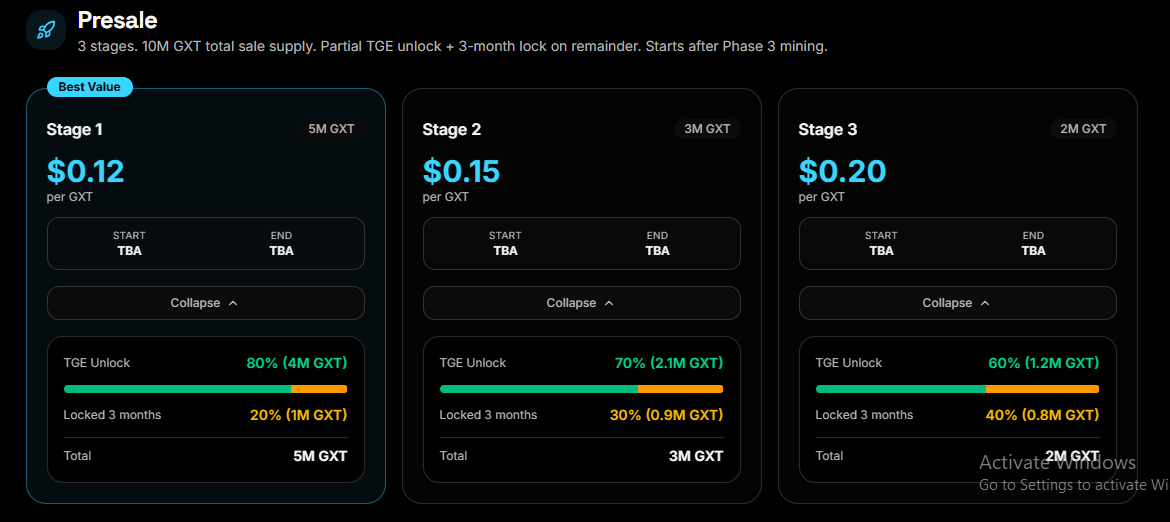The image size is (1170, 522).
Task: Click the rocket Presale icon
Action: tap(46, 30)
